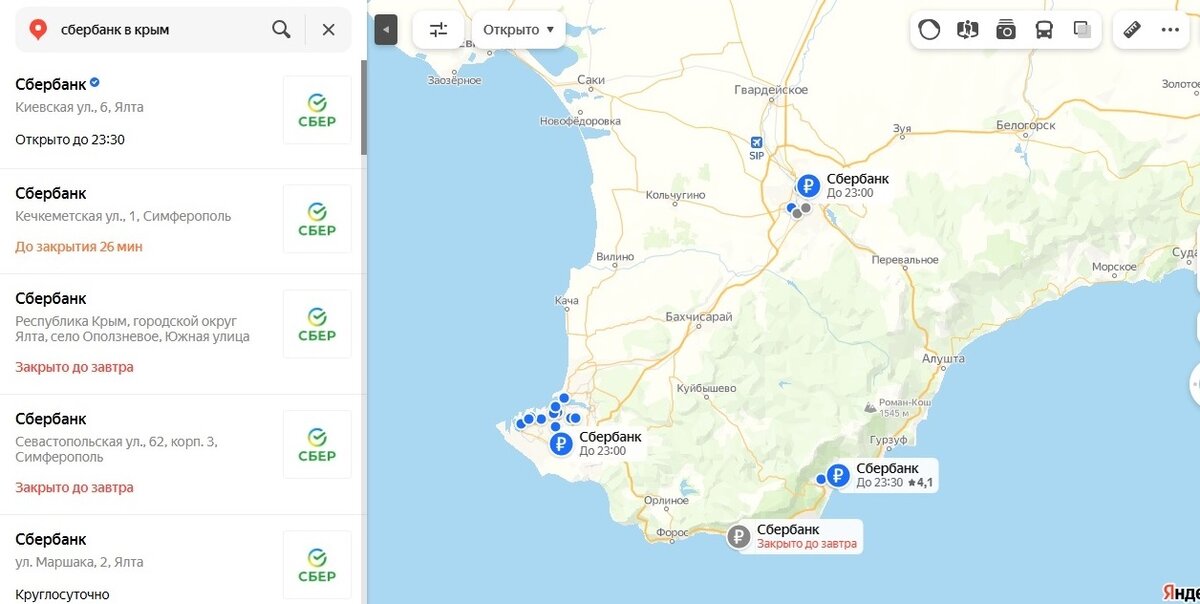Click Sber logo thumbnail for Оползневое result
1200x604 pixels.
pyautogui.click(x=317, y=324)
